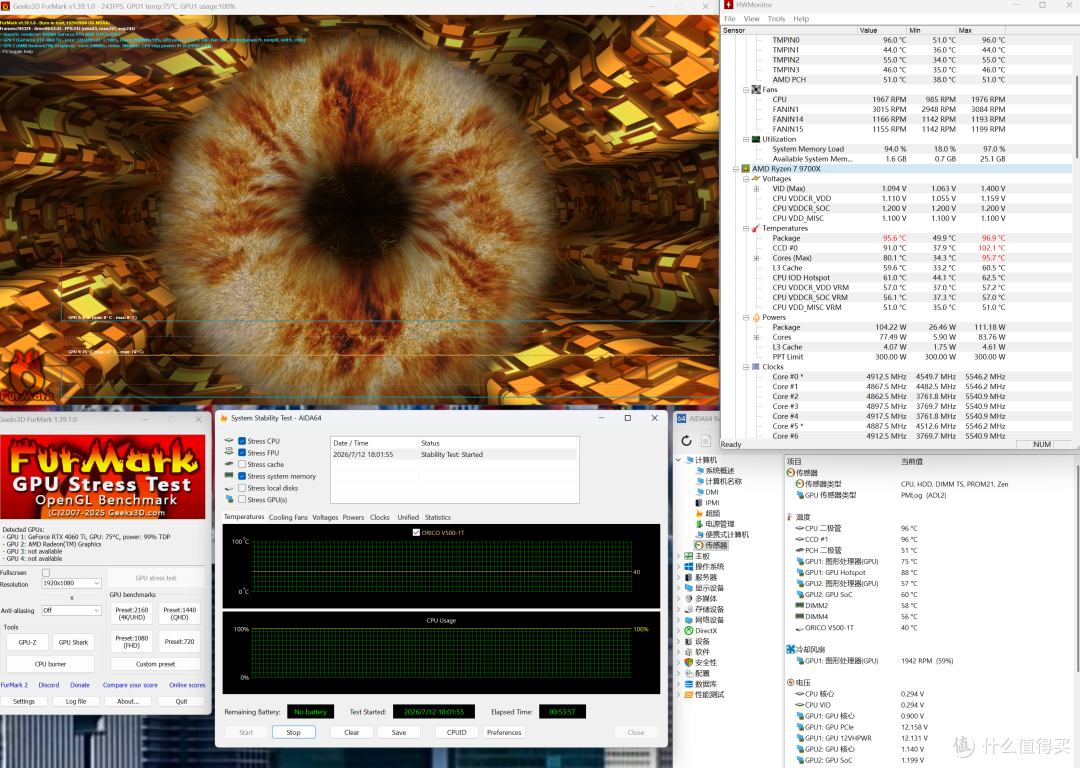Screen dimensions: 1080x768
Task: Click AMD Ryzen 7 9700X processor icon
Action: coord(745,169)
